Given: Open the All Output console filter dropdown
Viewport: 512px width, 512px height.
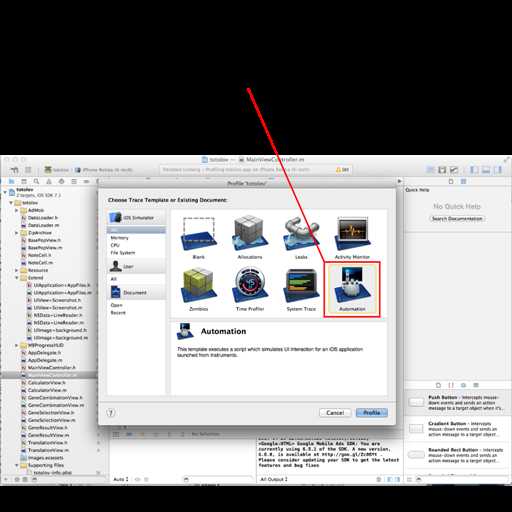Looking at the screenshot, I should click(x=273, y=479).
